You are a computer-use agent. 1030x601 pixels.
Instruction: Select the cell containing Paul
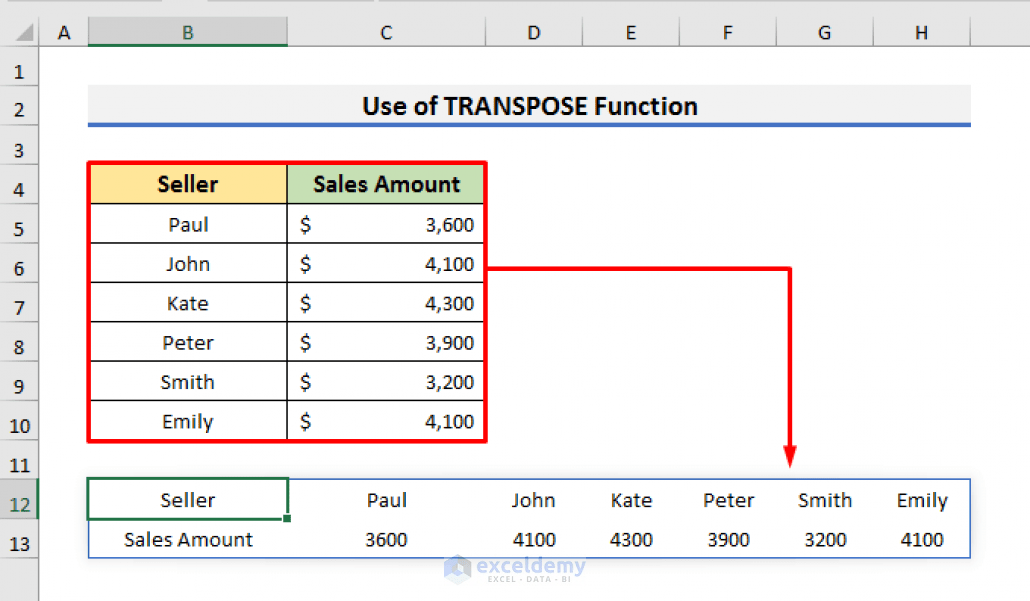[187, 224]
